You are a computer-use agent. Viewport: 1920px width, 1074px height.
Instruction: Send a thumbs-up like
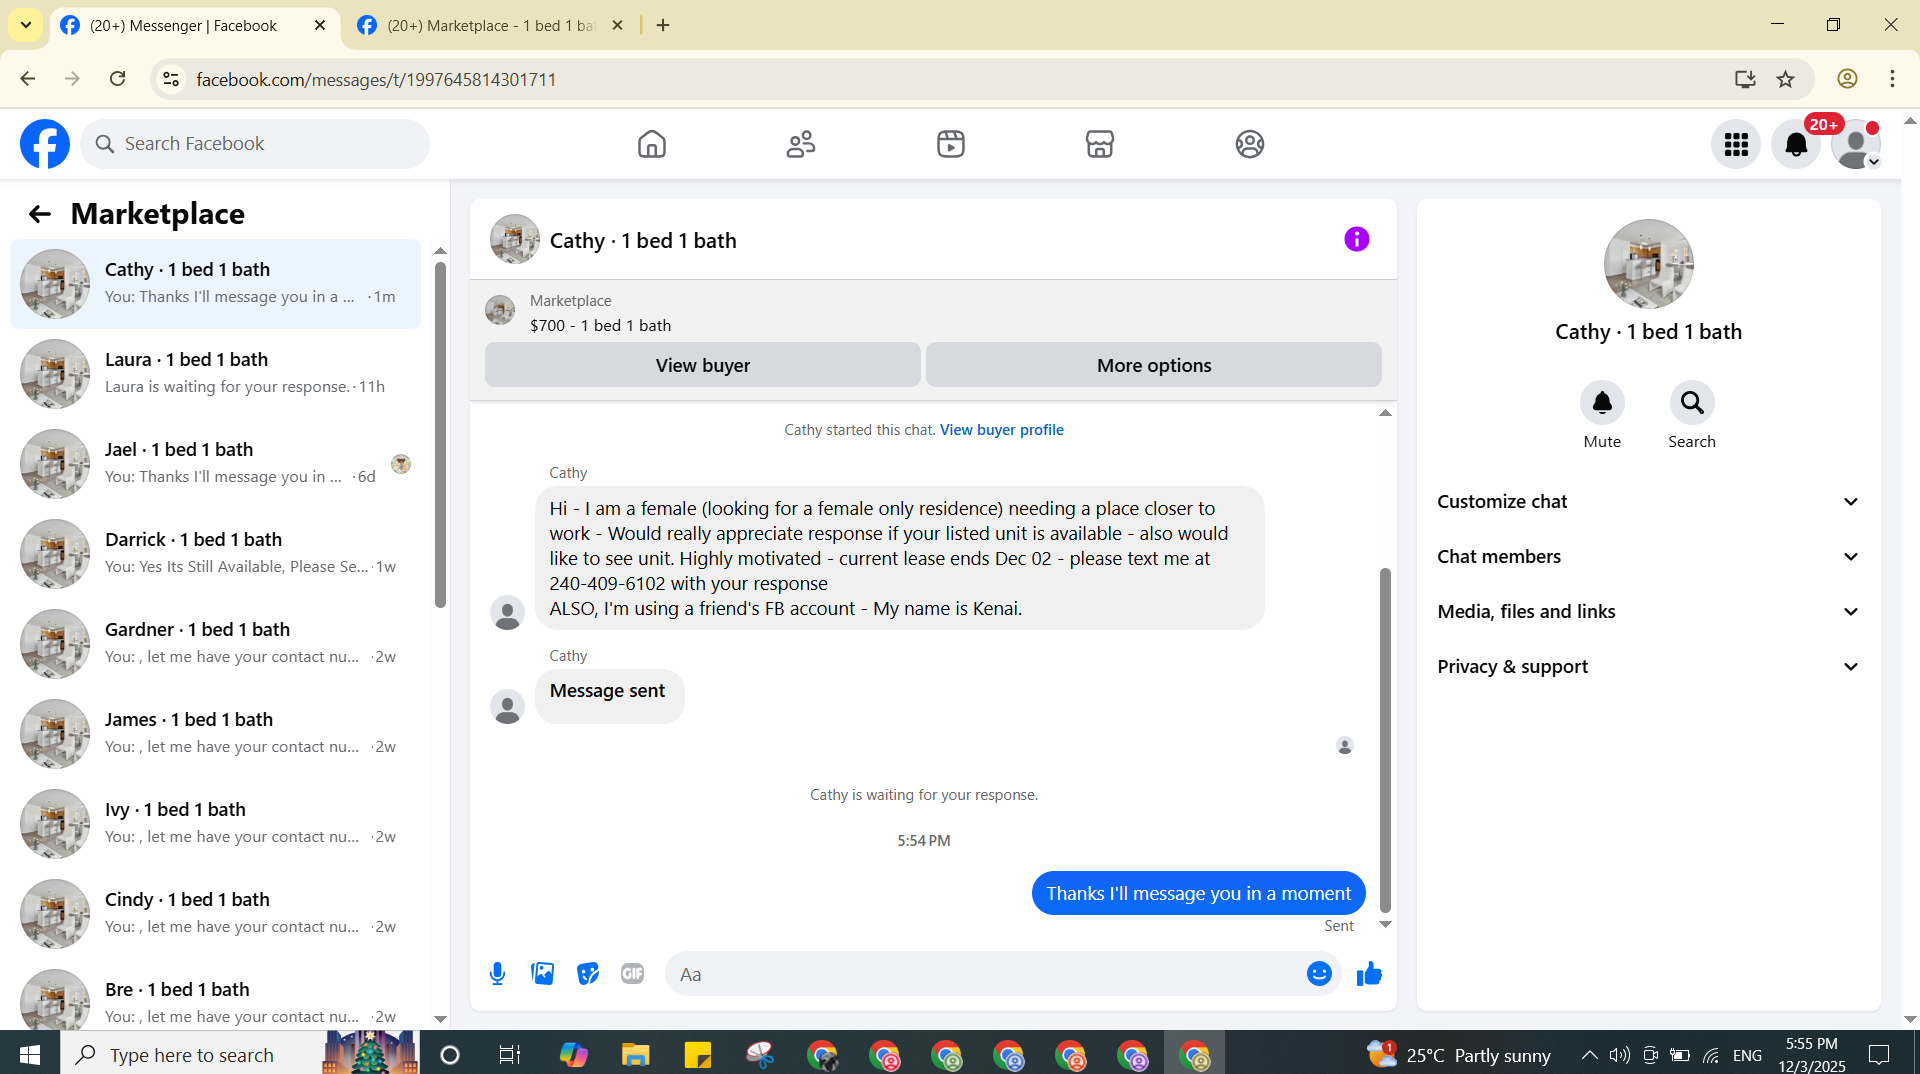point(1369,974)
